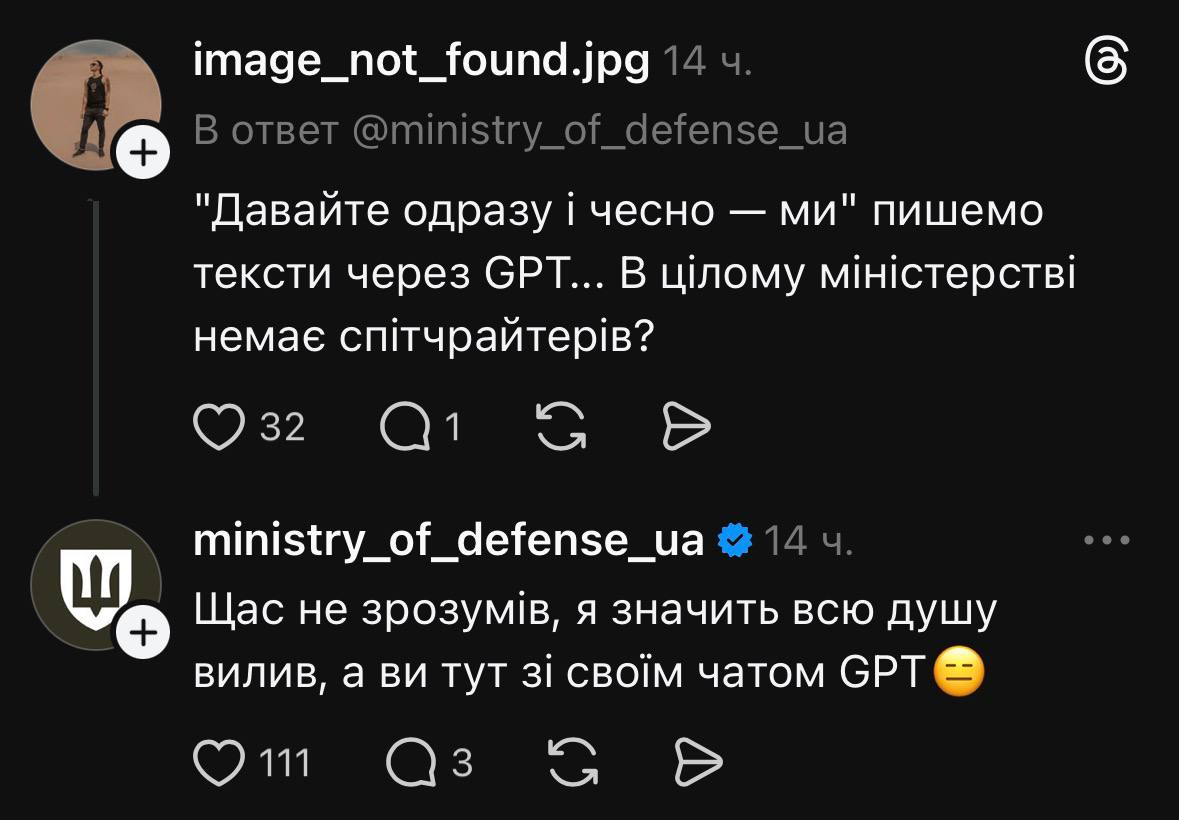Like the image_not_found.jpg comment

point(219,427)
